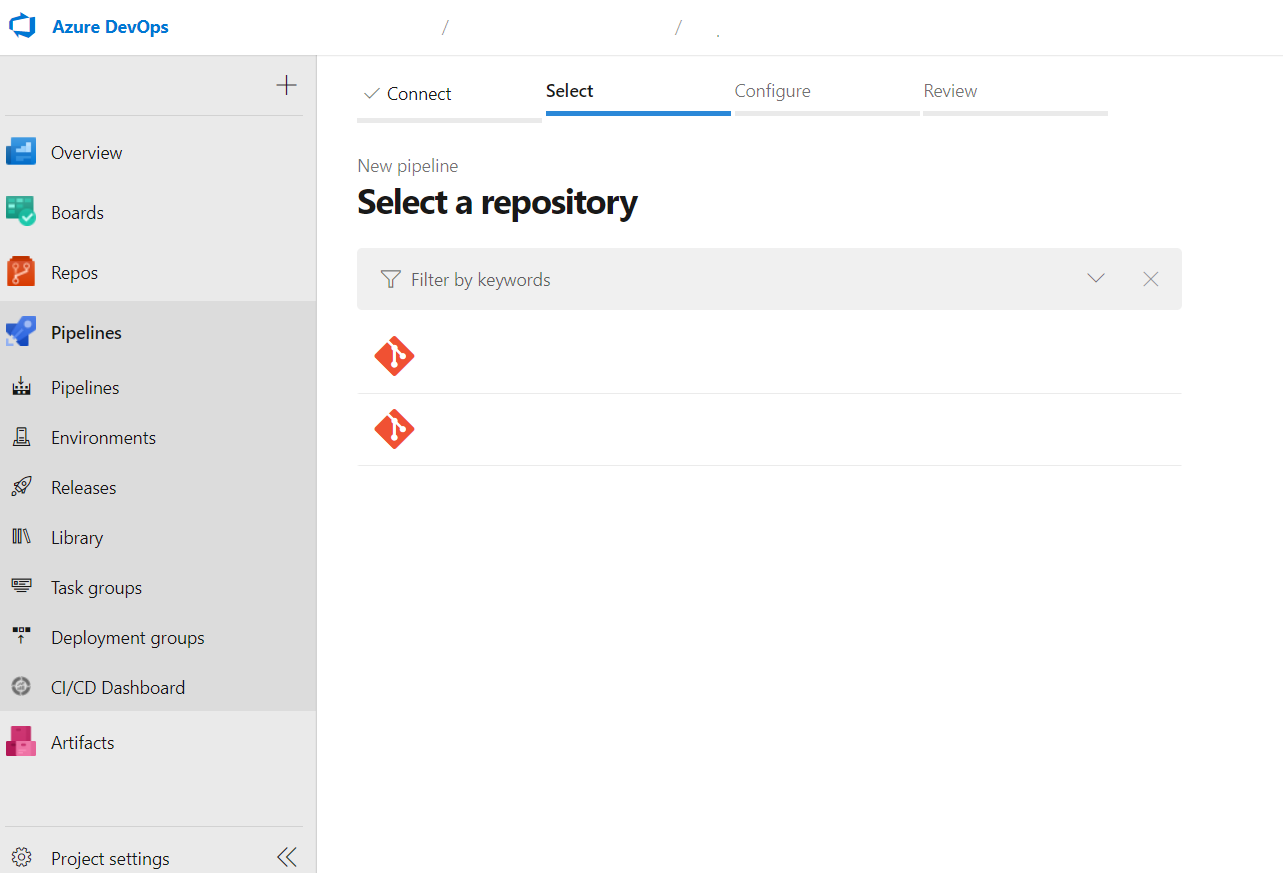Select the second Git repository row
This screenshot has width=1283, height=873.
769,429
